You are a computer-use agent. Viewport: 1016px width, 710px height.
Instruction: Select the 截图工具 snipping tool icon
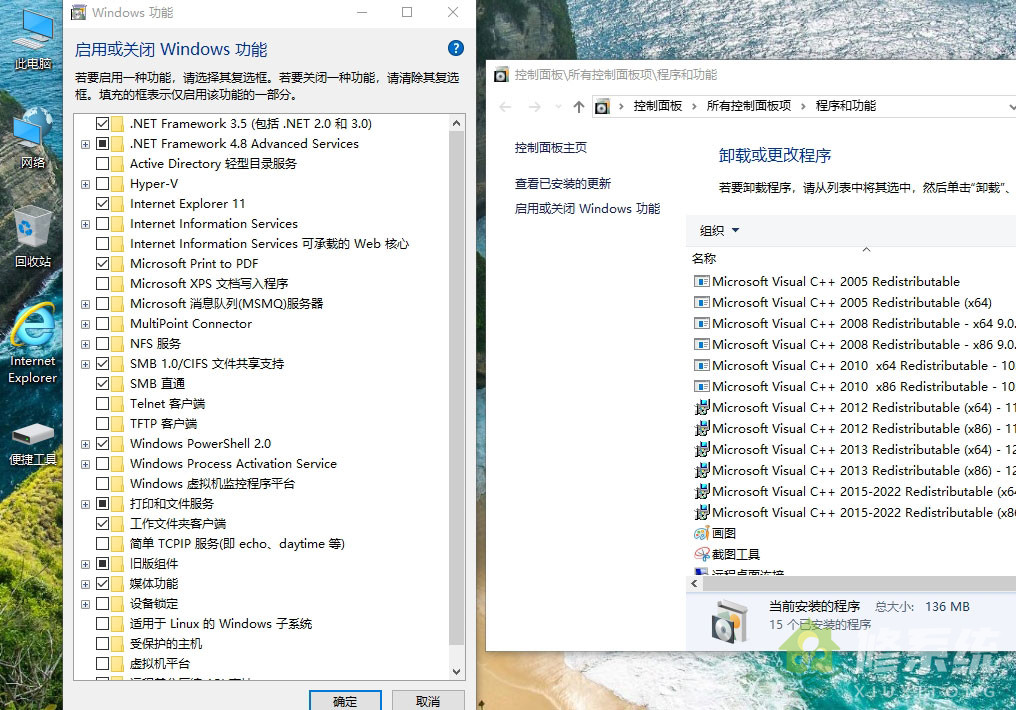pos(701,554)
